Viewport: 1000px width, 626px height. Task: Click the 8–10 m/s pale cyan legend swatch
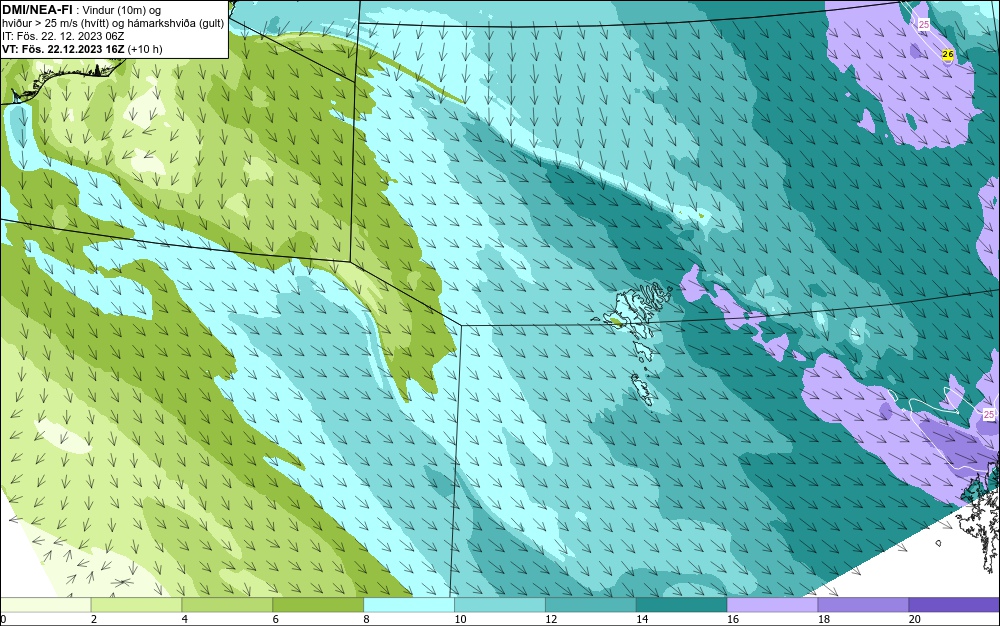click(409, 604)
